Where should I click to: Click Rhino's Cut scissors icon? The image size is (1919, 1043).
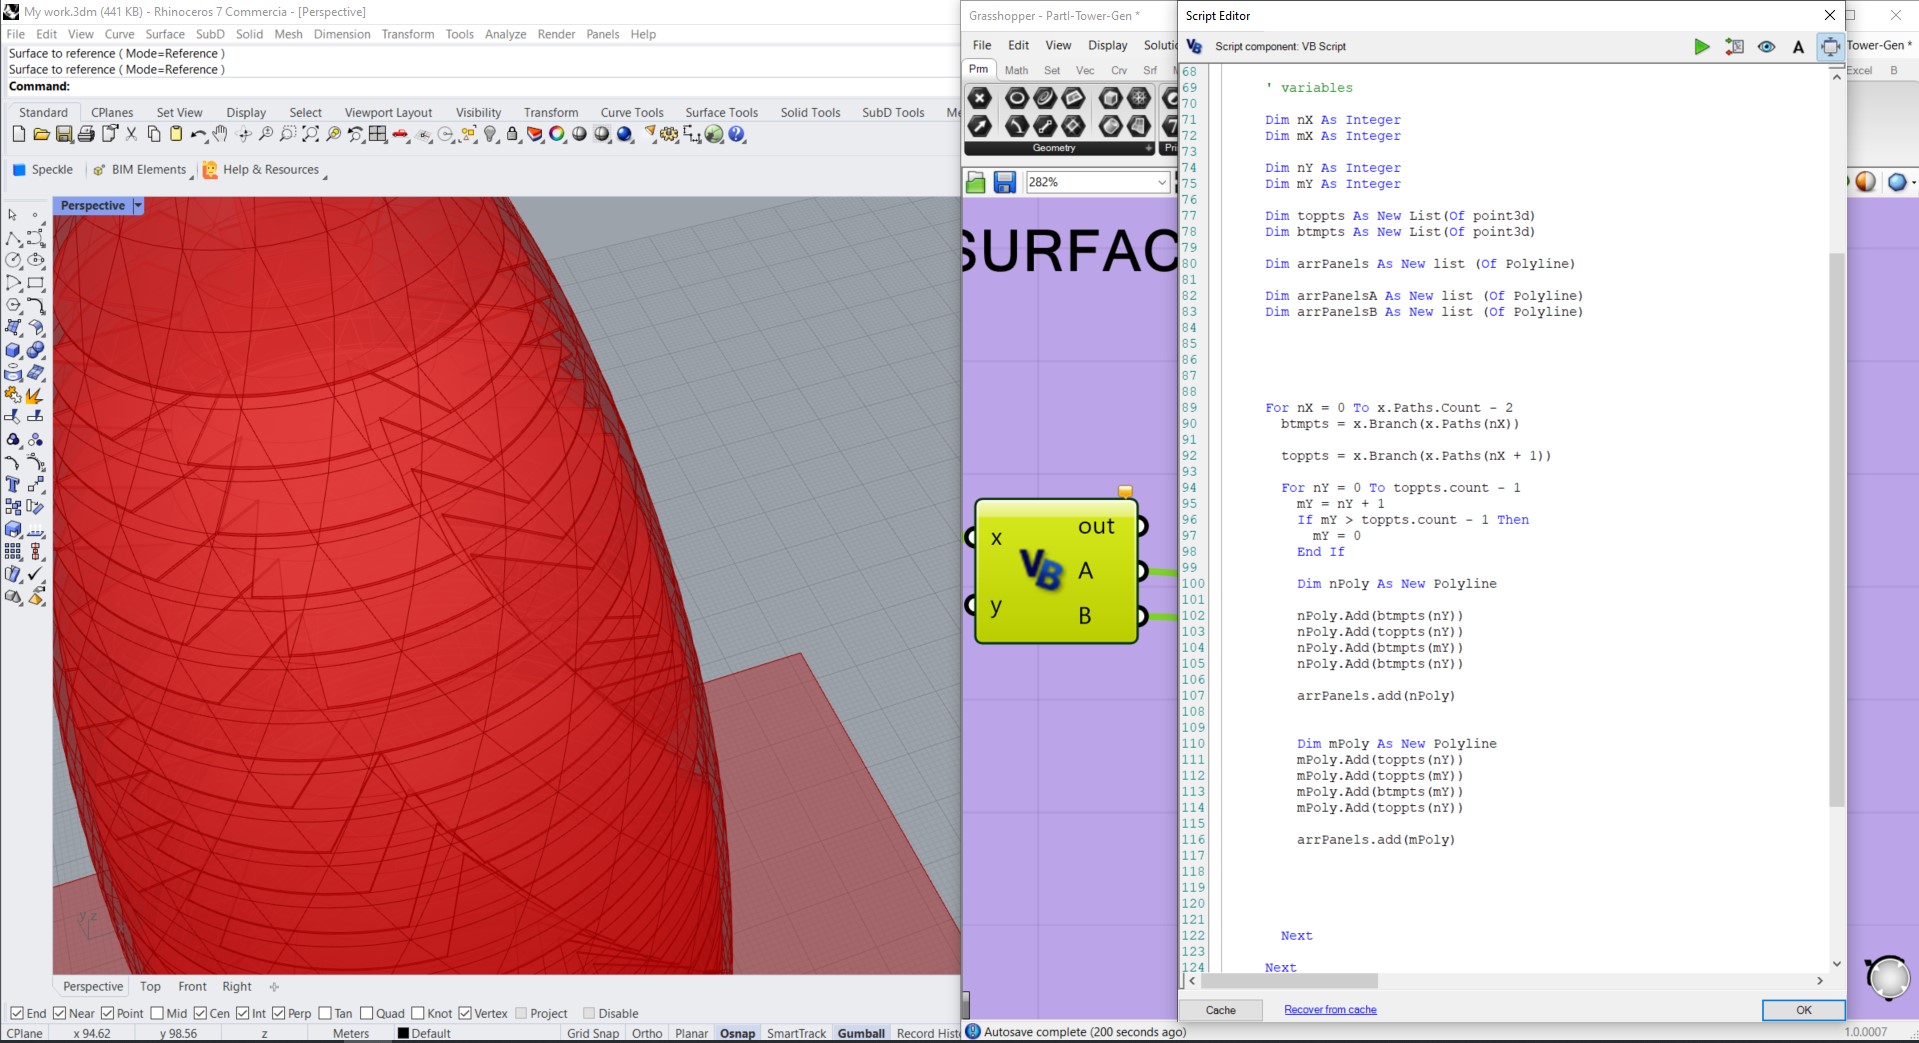point(131,134)
